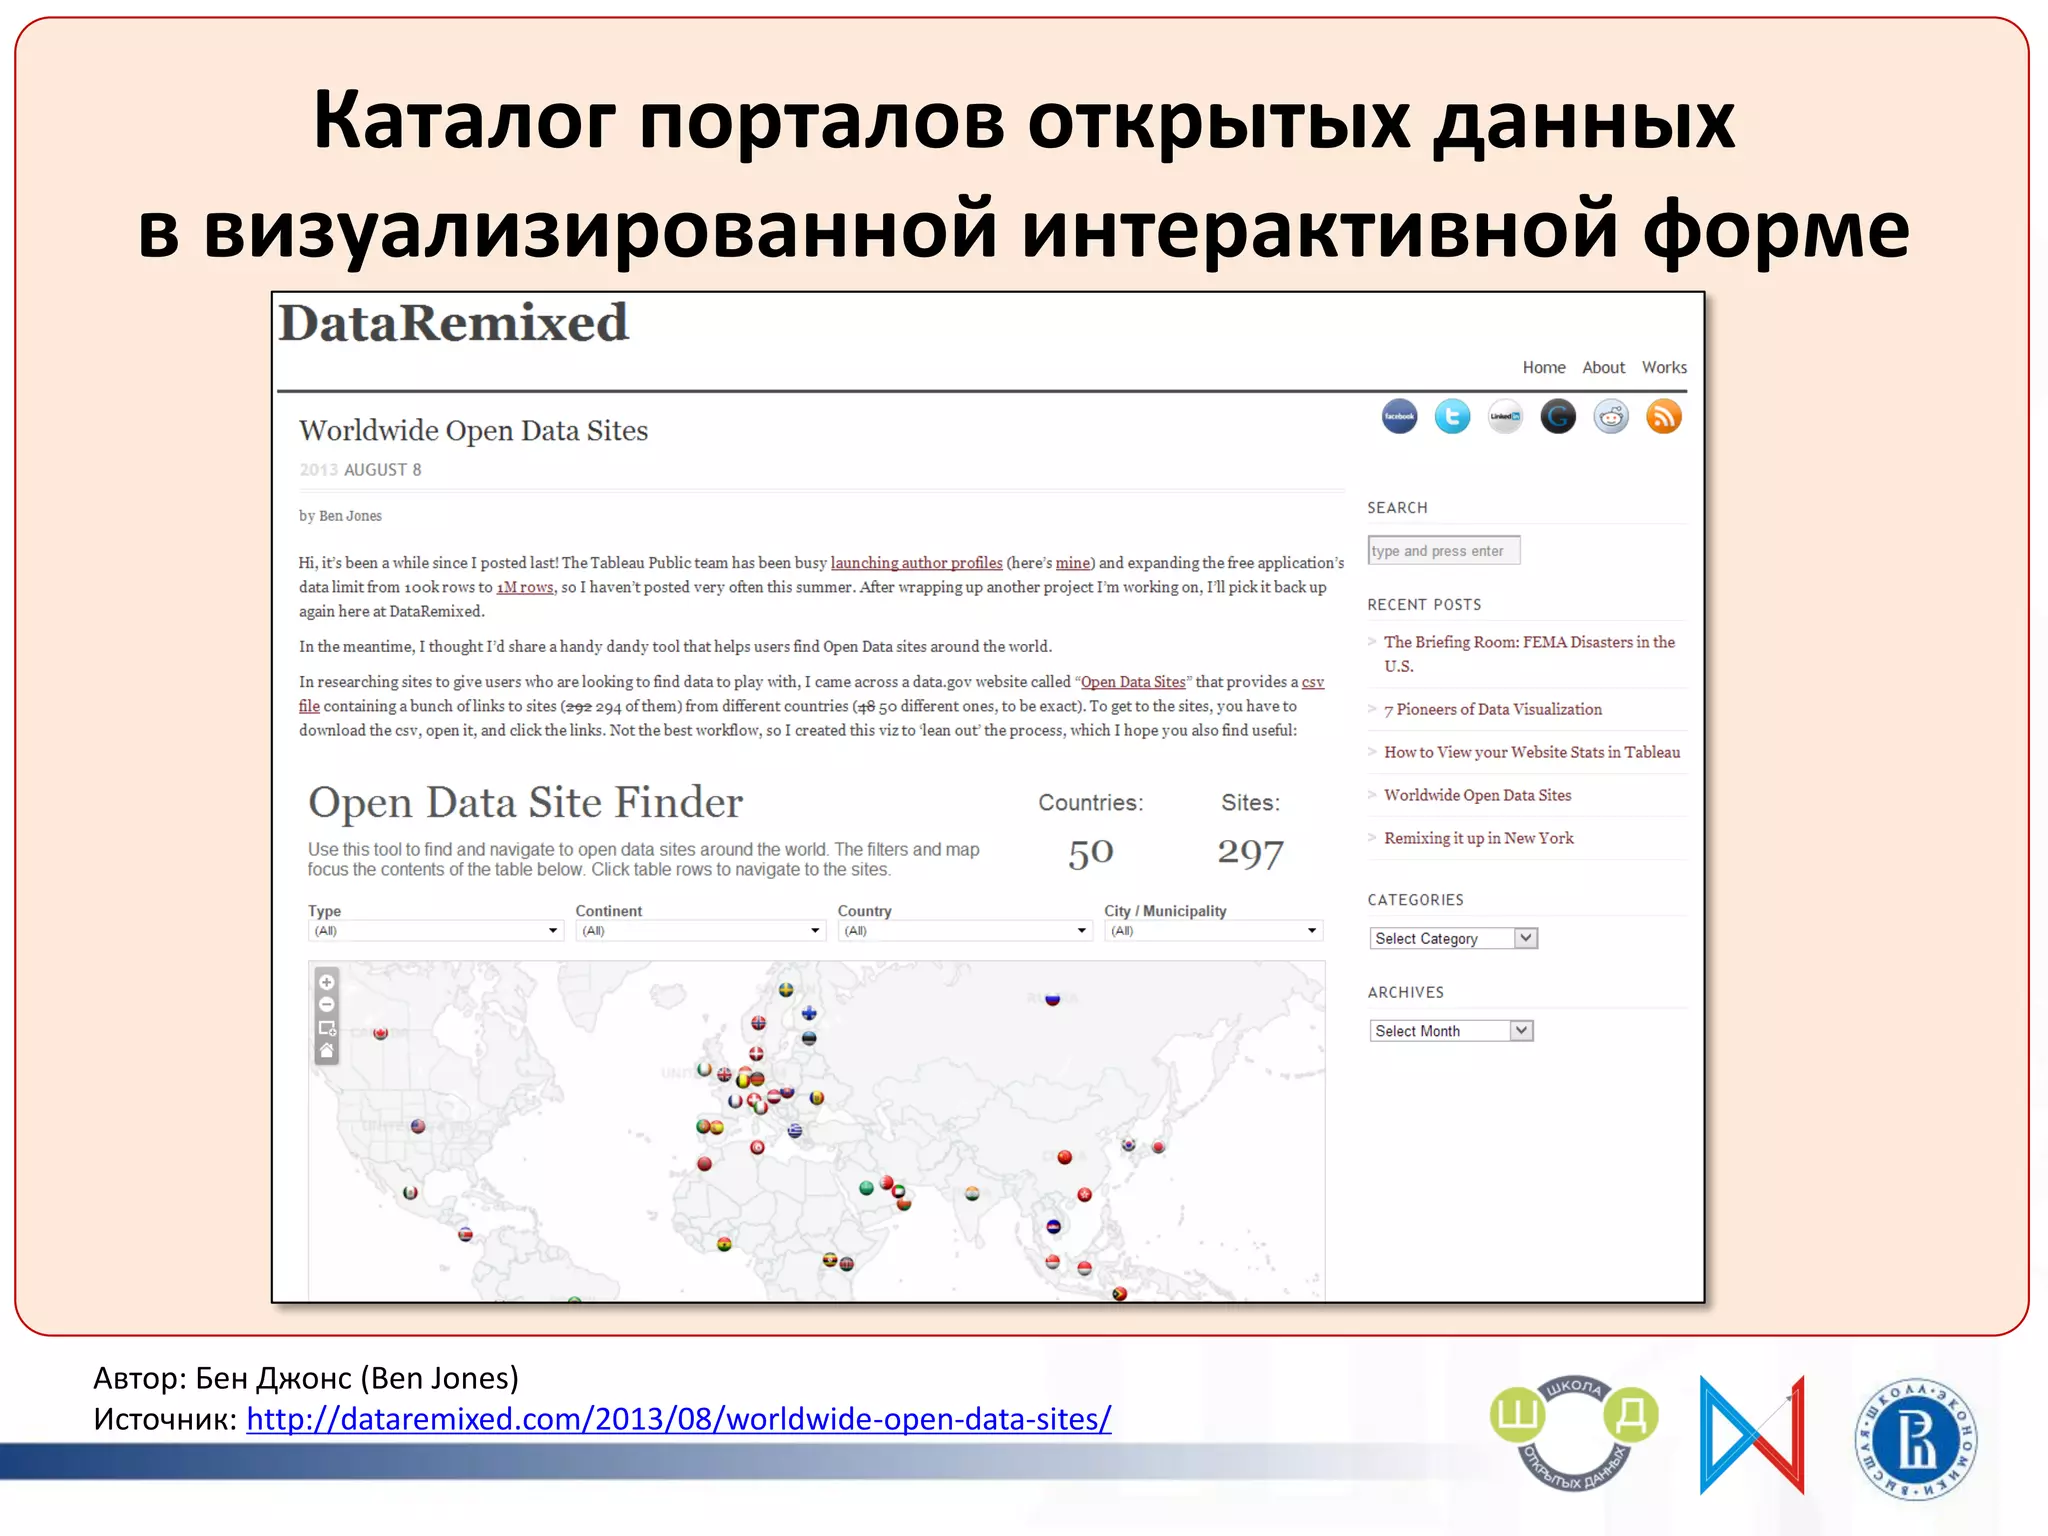
Task: Open The Briefing Room FEMA Disasters post
Action: pyautogui.click(x=1529, y=653)
